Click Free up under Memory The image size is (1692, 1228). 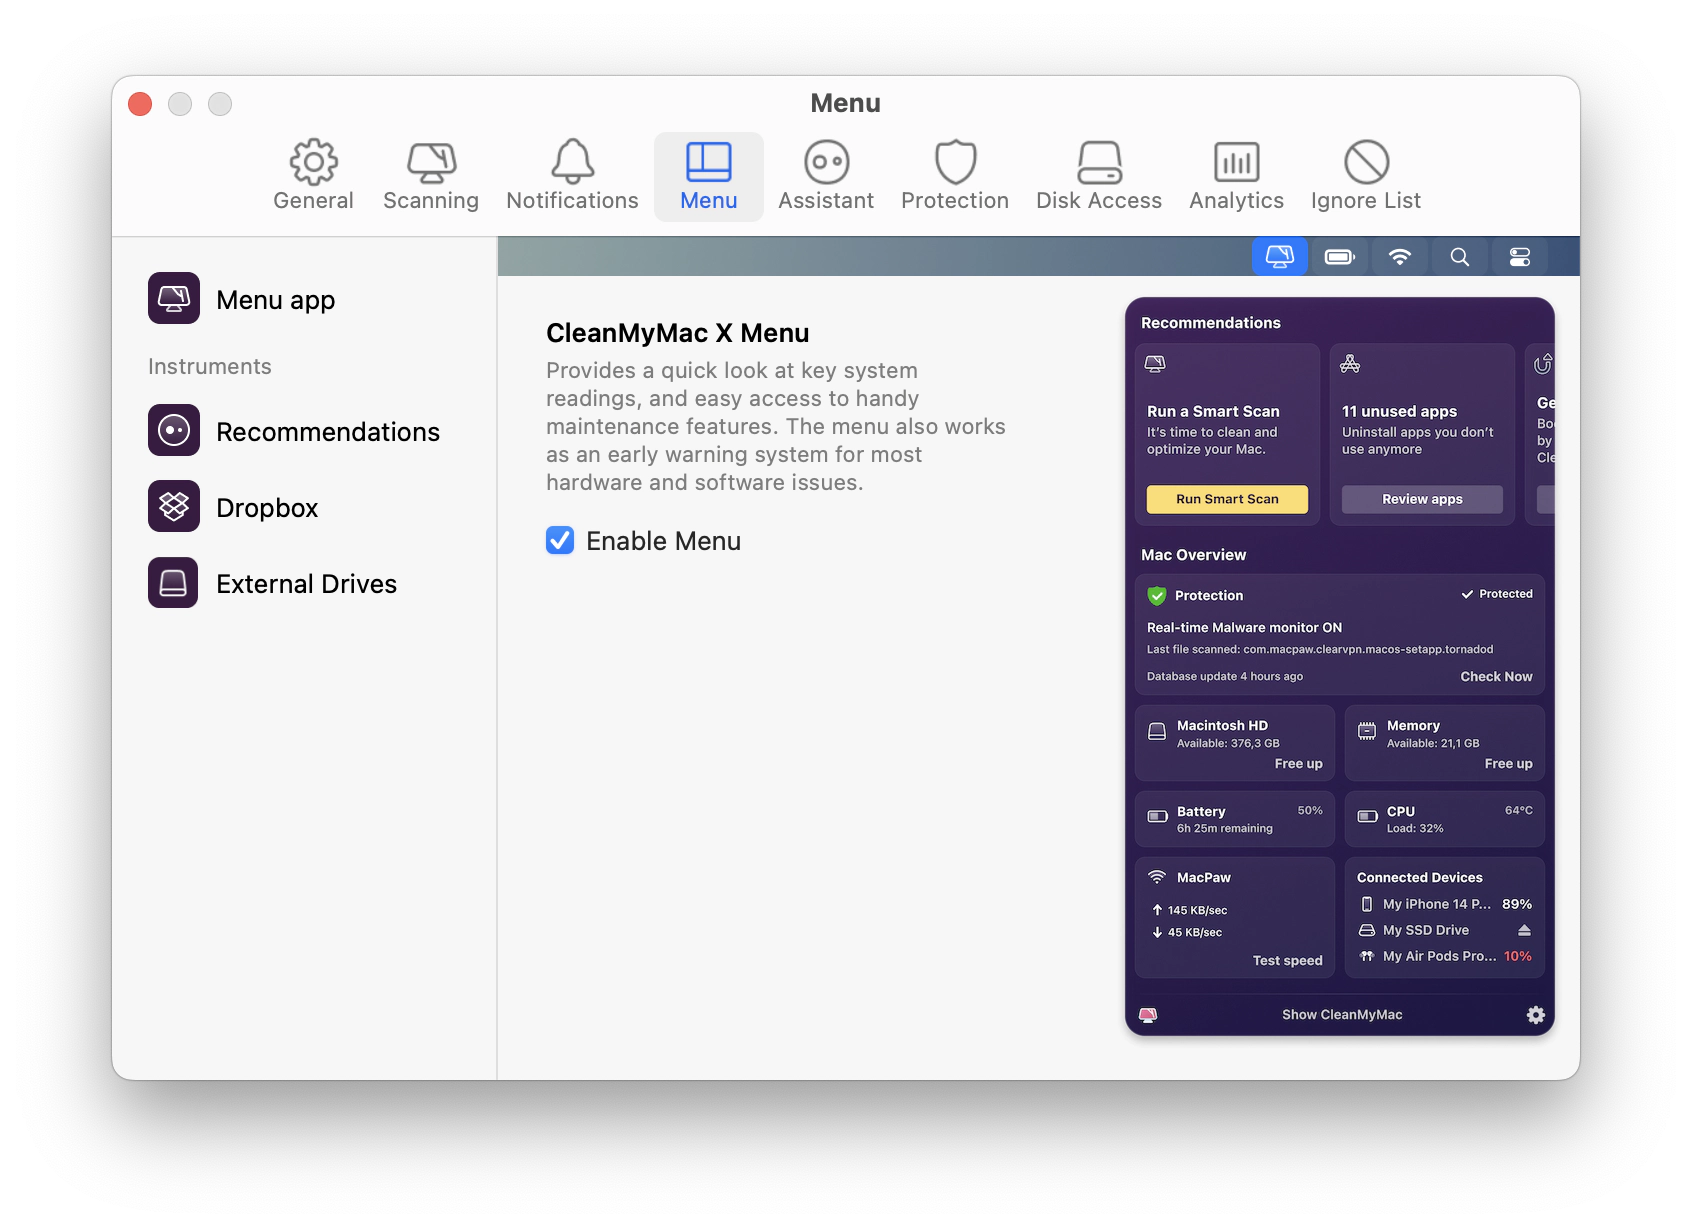(x=1508, y=763)
